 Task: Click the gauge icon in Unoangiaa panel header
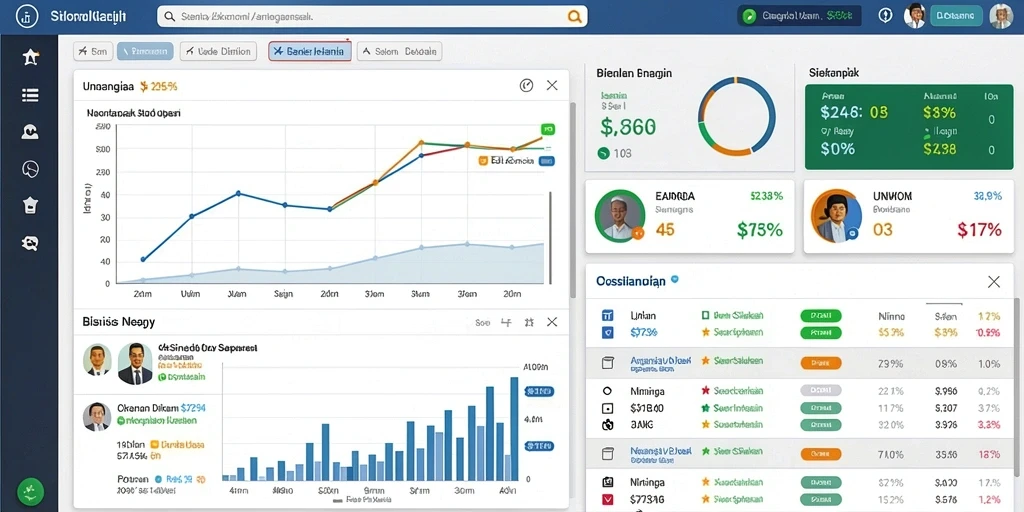point(526,86)
